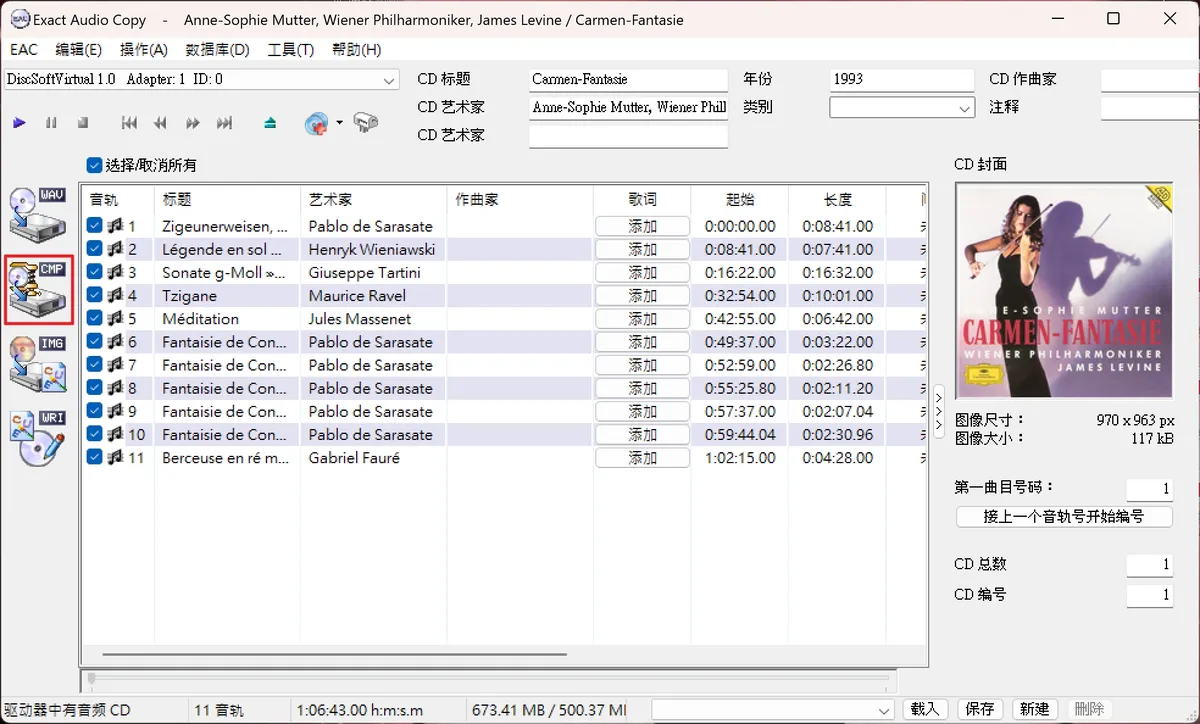Click the CMP compressed extract icon

coord(38,290)
